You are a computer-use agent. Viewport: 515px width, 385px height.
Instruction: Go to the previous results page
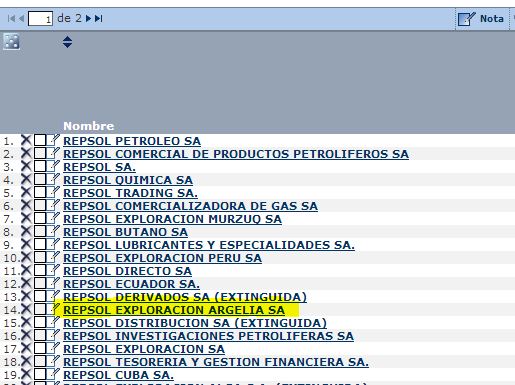click(x=21, y=18)
